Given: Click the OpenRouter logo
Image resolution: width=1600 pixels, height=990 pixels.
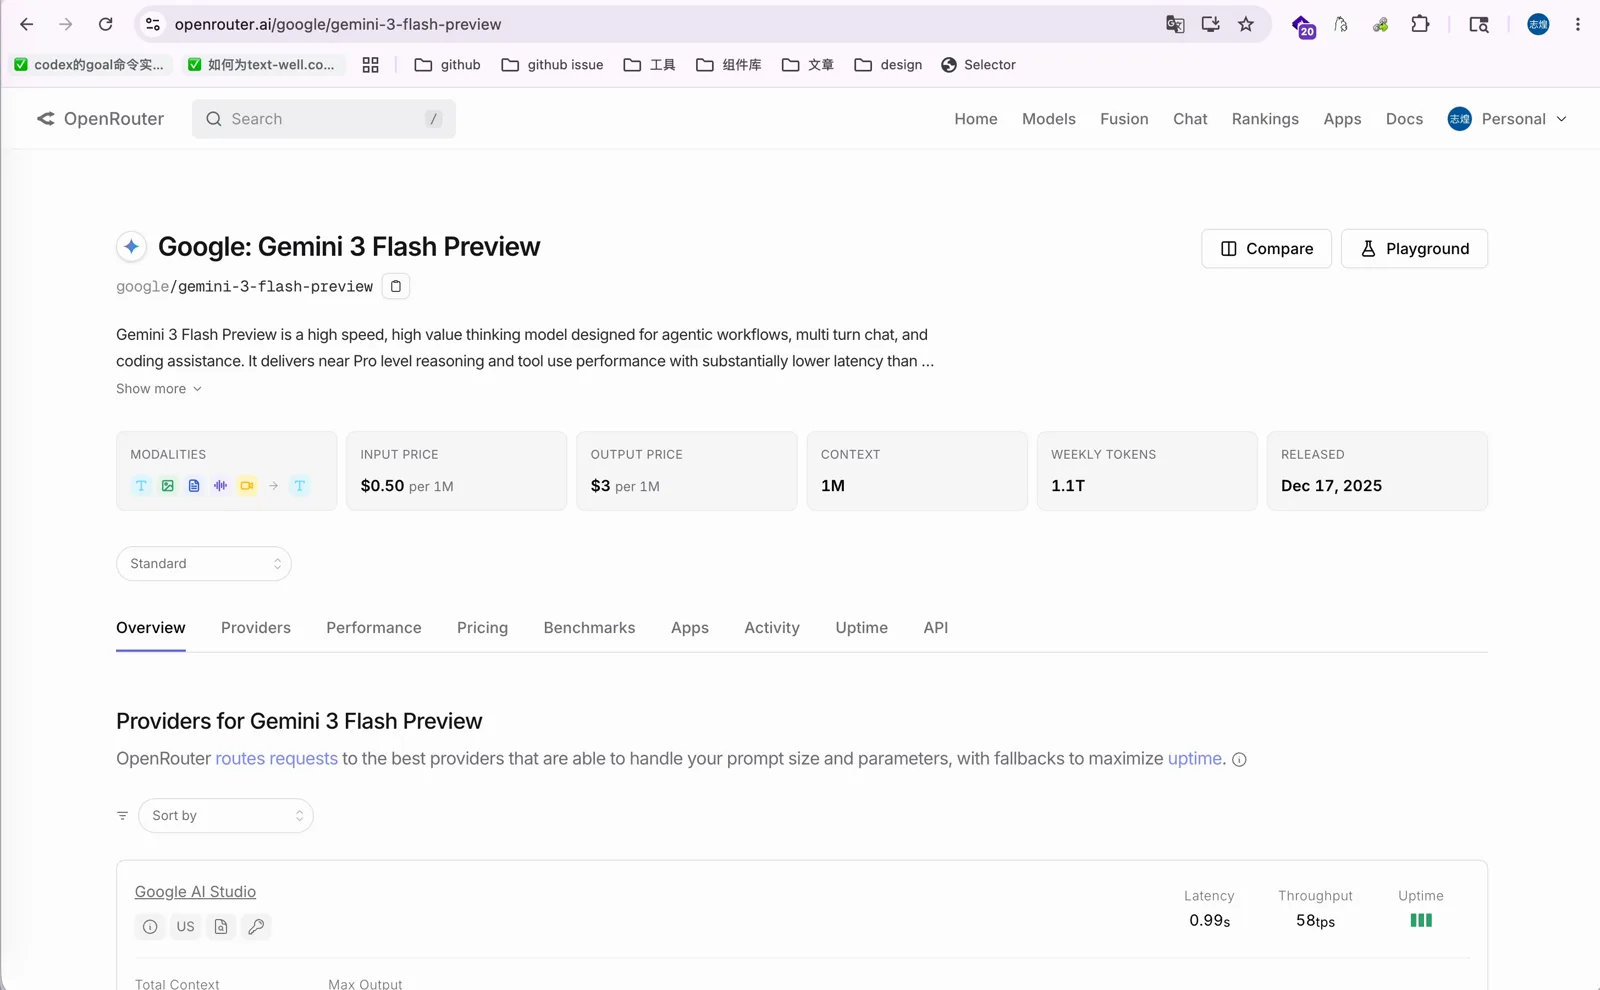Looking at the screenshot, I should pyautogui.click(x=100, y=119).
